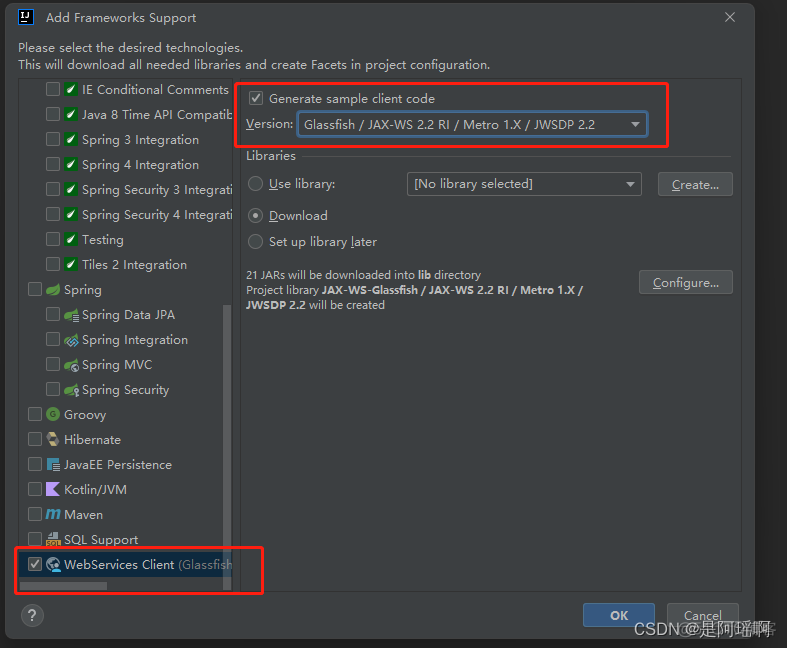Screen dimensions: 787x648
Task: Click green check icon beside Spring 3 Integration
Action: [71, 139]
